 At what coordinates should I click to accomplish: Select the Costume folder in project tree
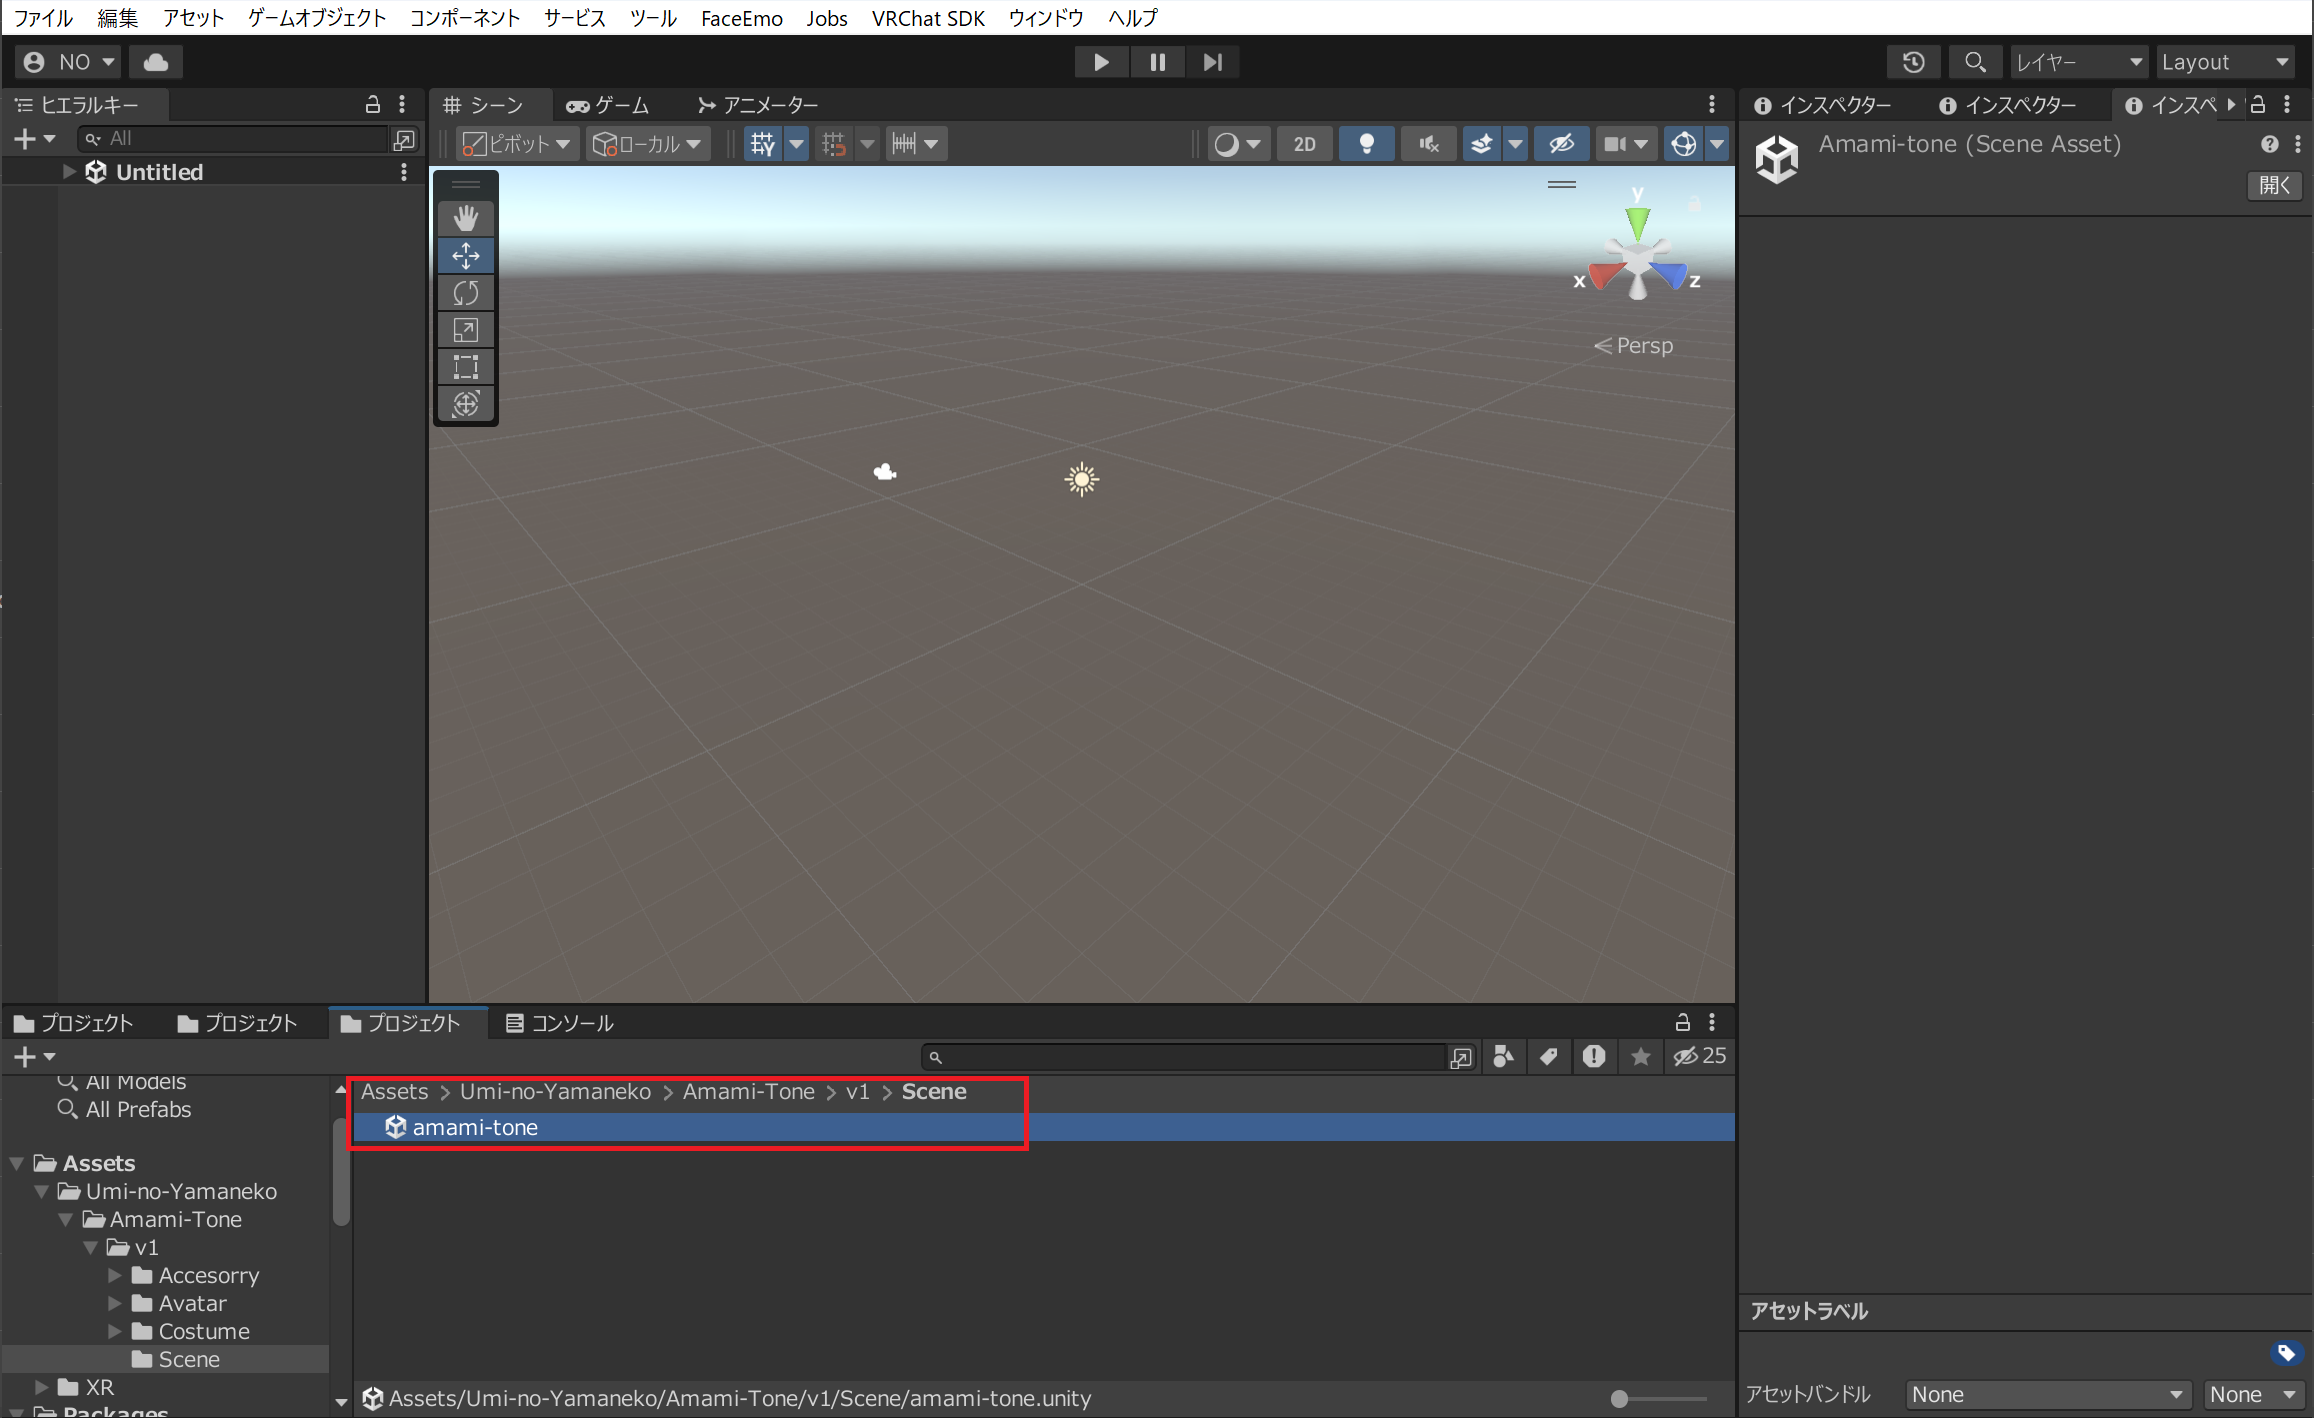point(204,1332)
